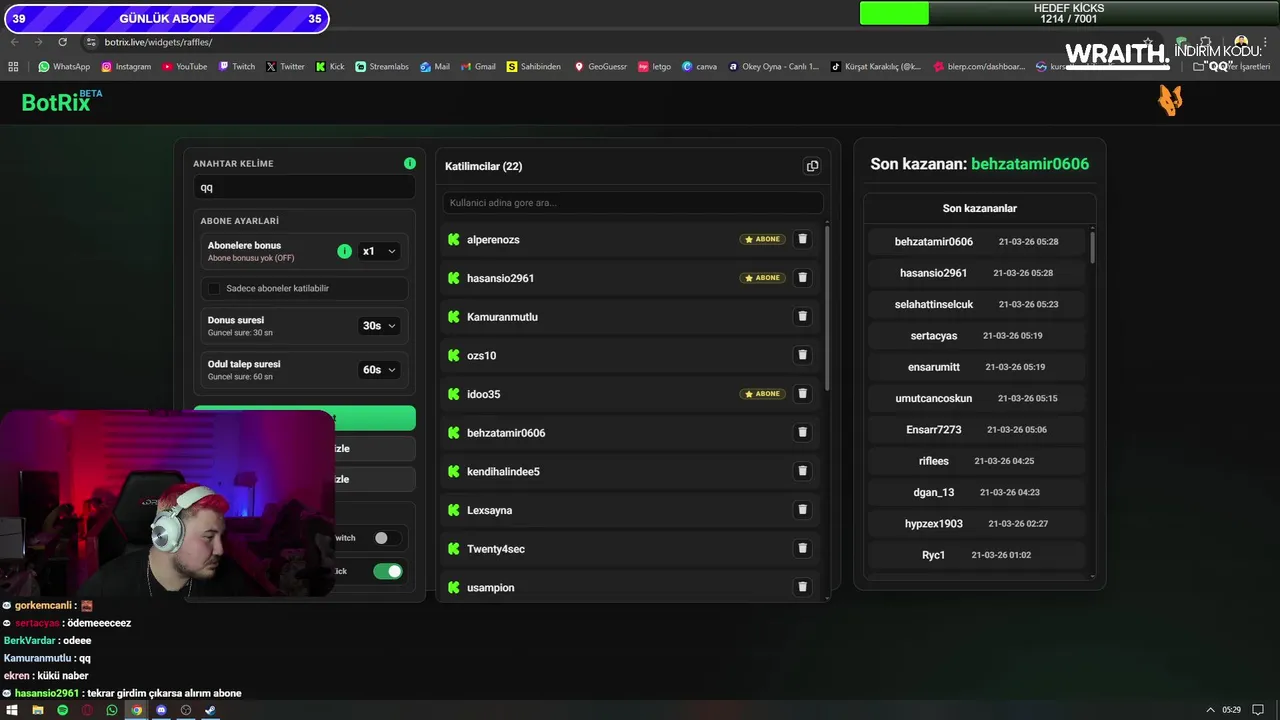
Task: Click the BotRix logo
Action: click(x=61, y=101)
